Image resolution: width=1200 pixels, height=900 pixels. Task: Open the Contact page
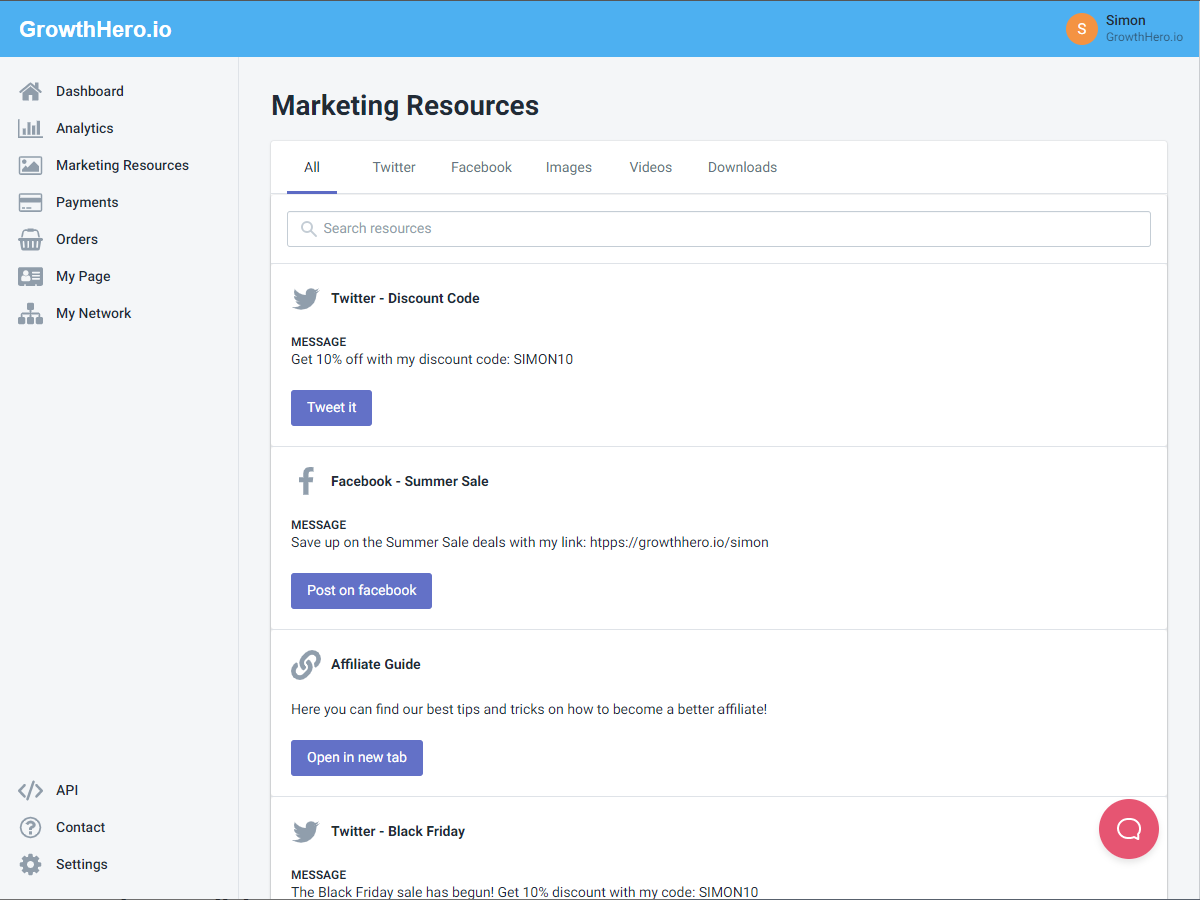point(78,827)
